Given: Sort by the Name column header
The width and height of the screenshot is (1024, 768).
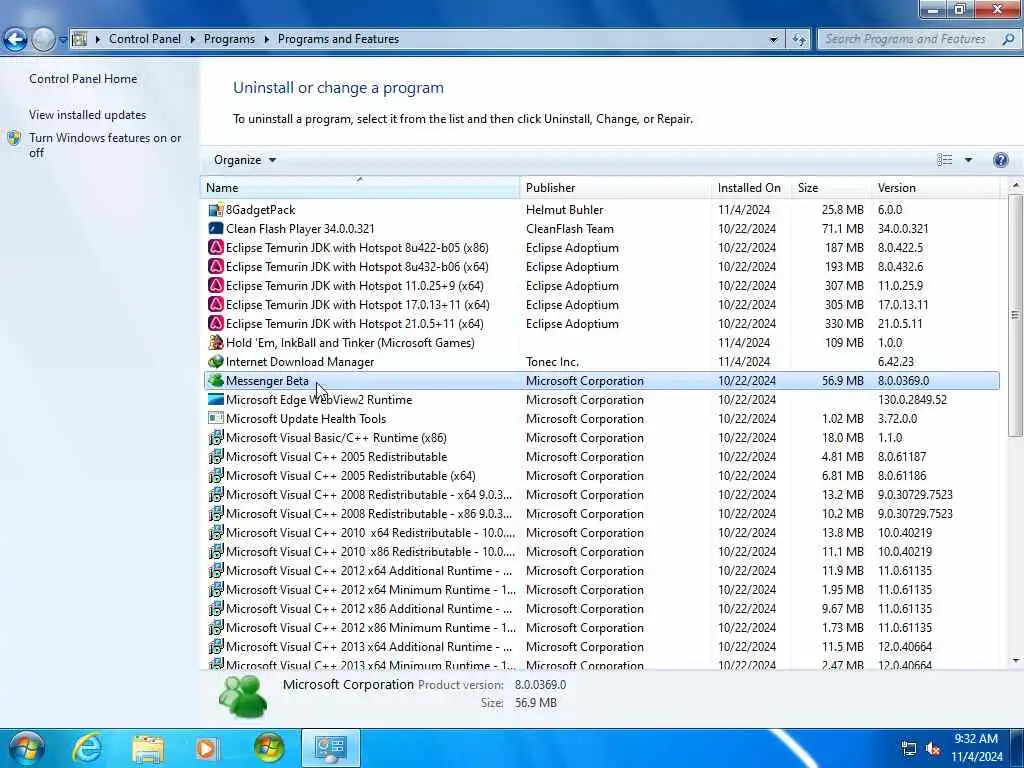Looking at the screenshot, I should [x=360, y=187].
